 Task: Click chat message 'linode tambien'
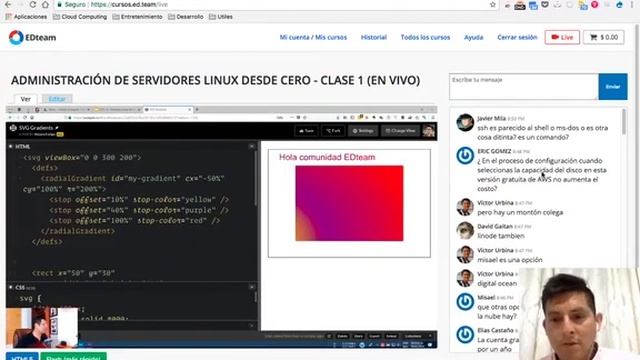click(x=501, y=236)
